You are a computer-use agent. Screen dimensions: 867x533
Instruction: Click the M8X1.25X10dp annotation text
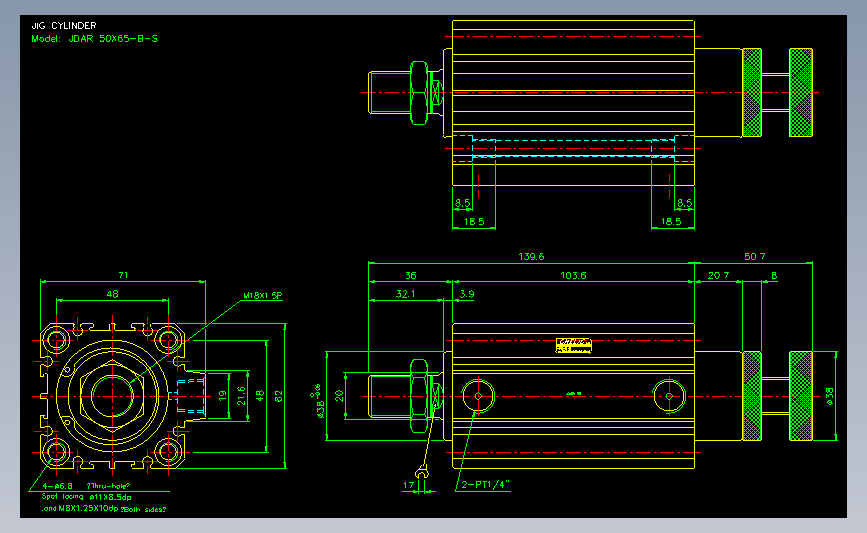88,509
